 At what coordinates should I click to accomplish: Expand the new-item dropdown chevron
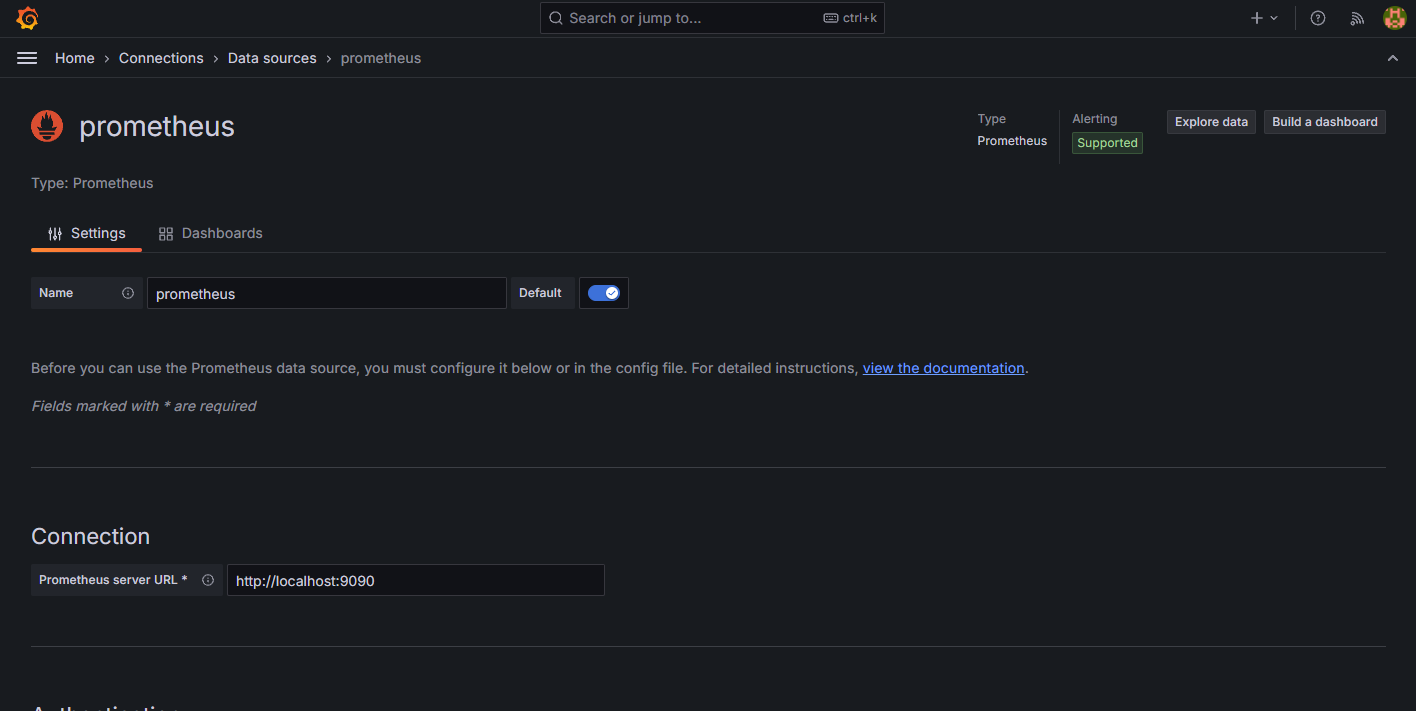click(x=1274, y=18)
